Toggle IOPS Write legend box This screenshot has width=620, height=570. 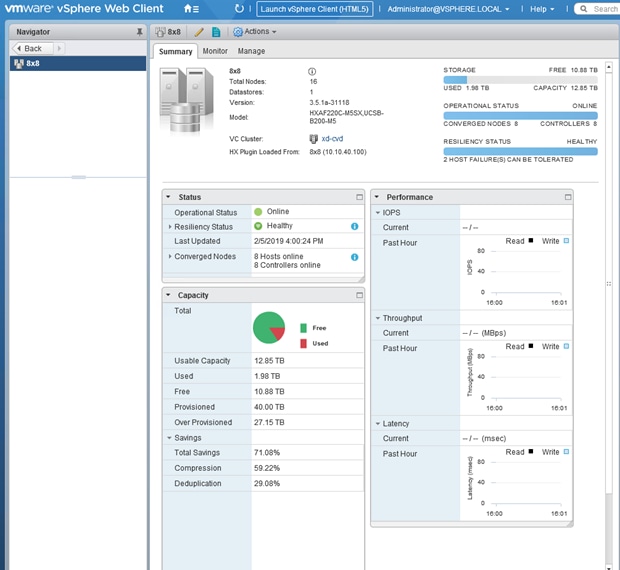tap(566, 240)
